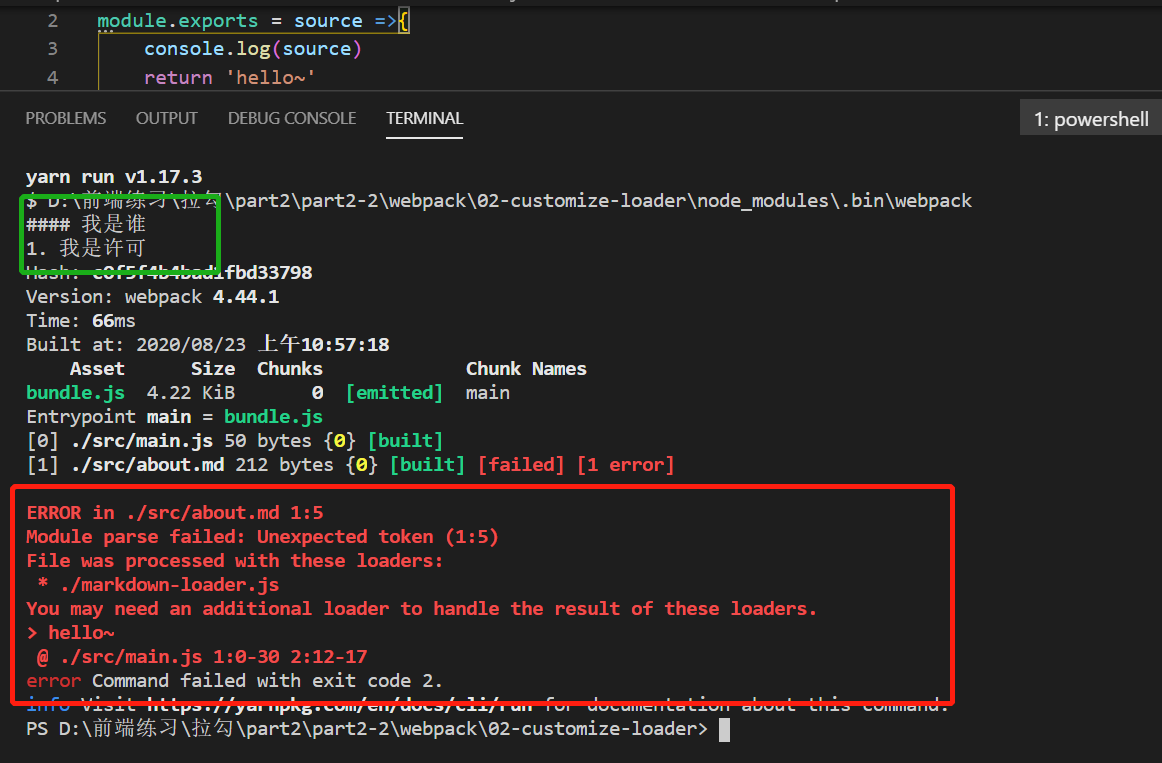Click './src/main.js' in module list row [0]
This screenshot has width=1162, height=763.
[142, 441]
